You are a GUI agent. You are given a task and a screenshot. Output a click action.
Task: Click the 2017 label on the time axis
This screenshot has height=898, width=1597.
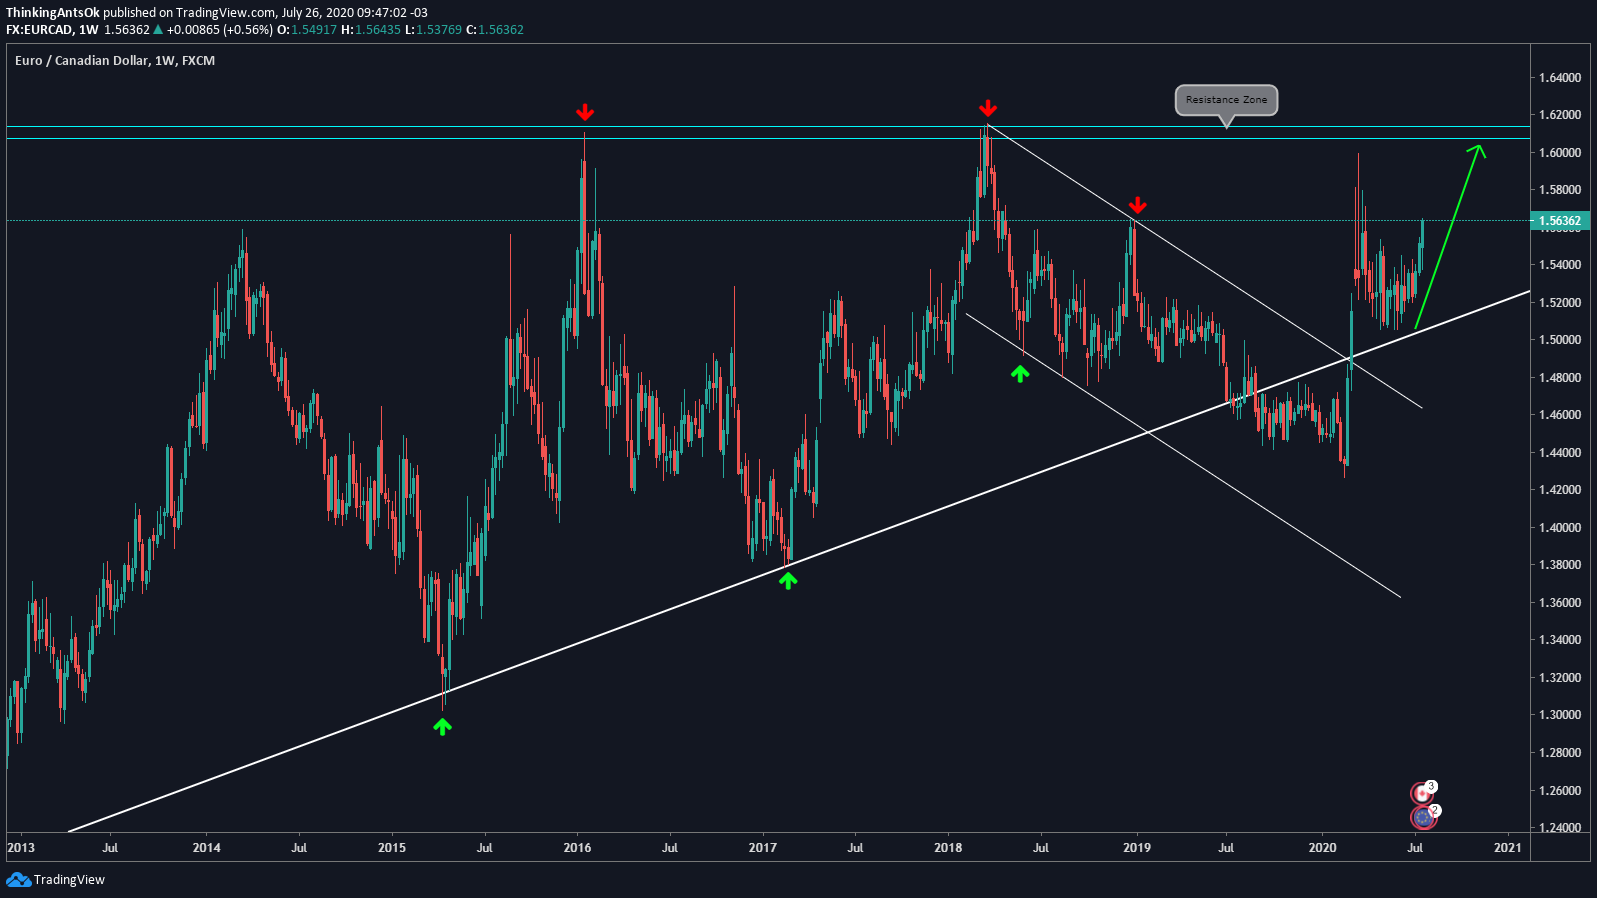(x=763, y=848)
